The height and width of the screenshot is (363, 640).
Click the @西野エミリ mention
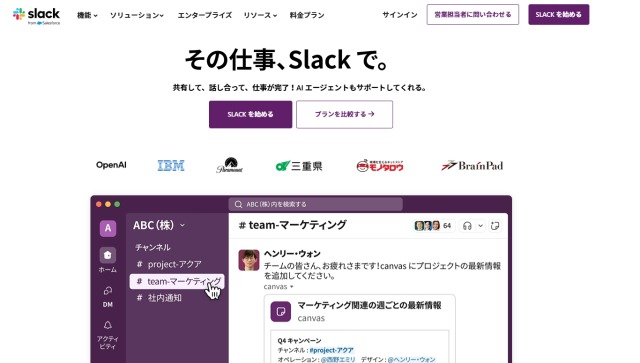[338, 360]
